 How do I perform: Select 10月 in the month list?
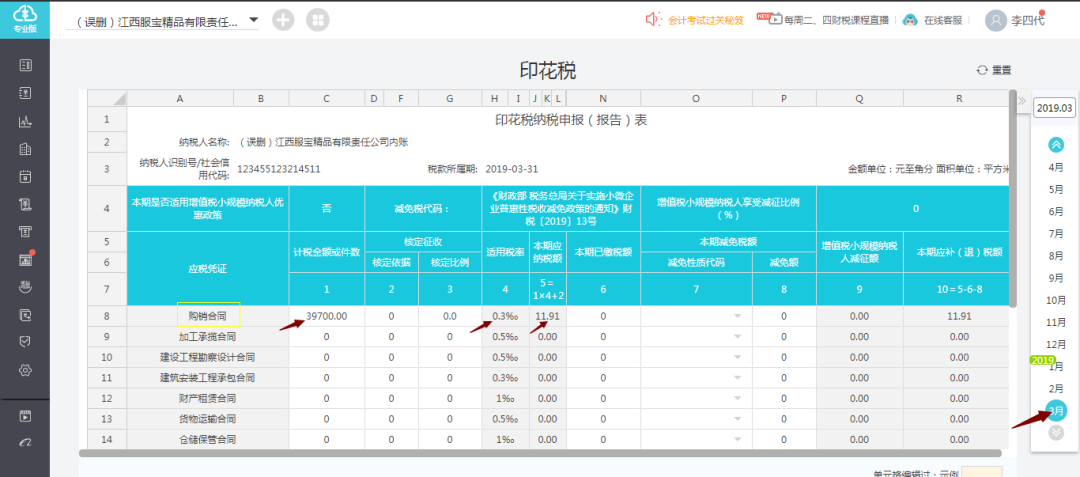click(x=1055, y=300)
